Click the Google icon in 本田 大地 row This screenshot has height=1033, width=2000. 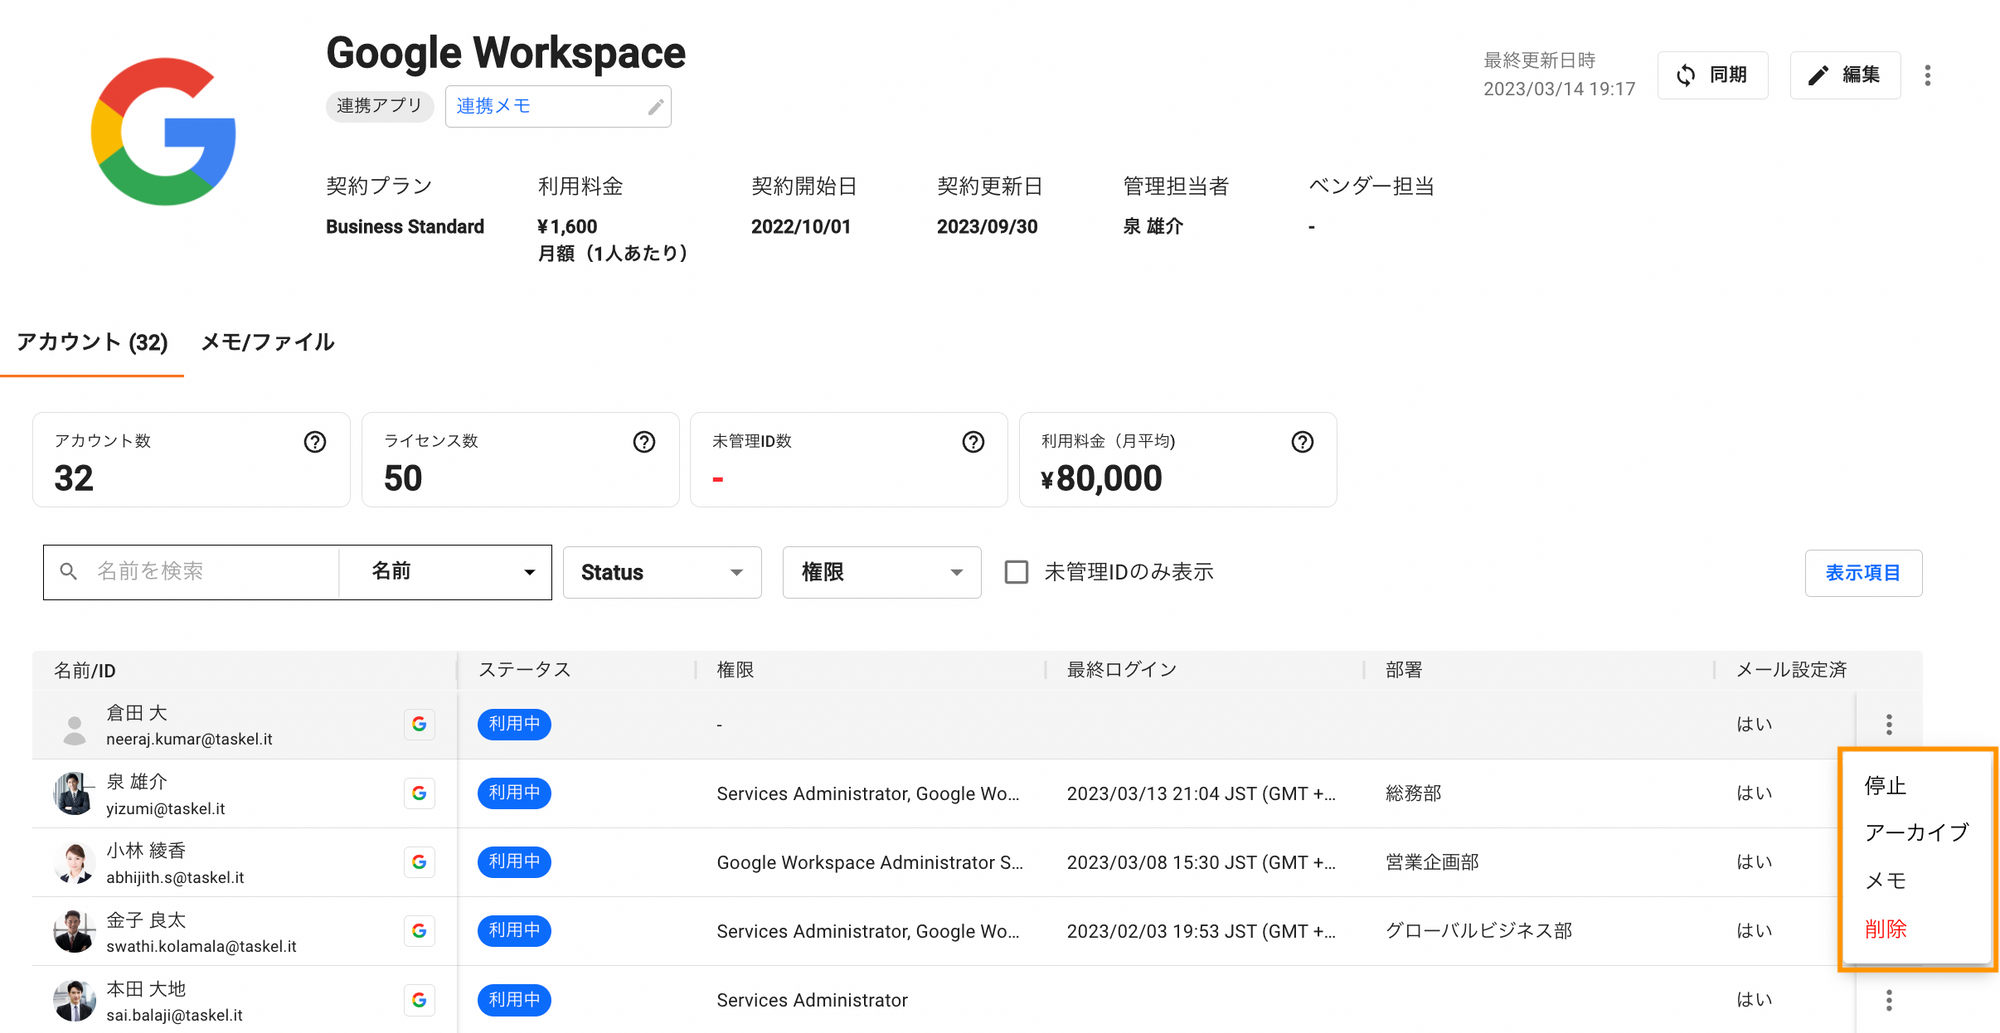419,1000
